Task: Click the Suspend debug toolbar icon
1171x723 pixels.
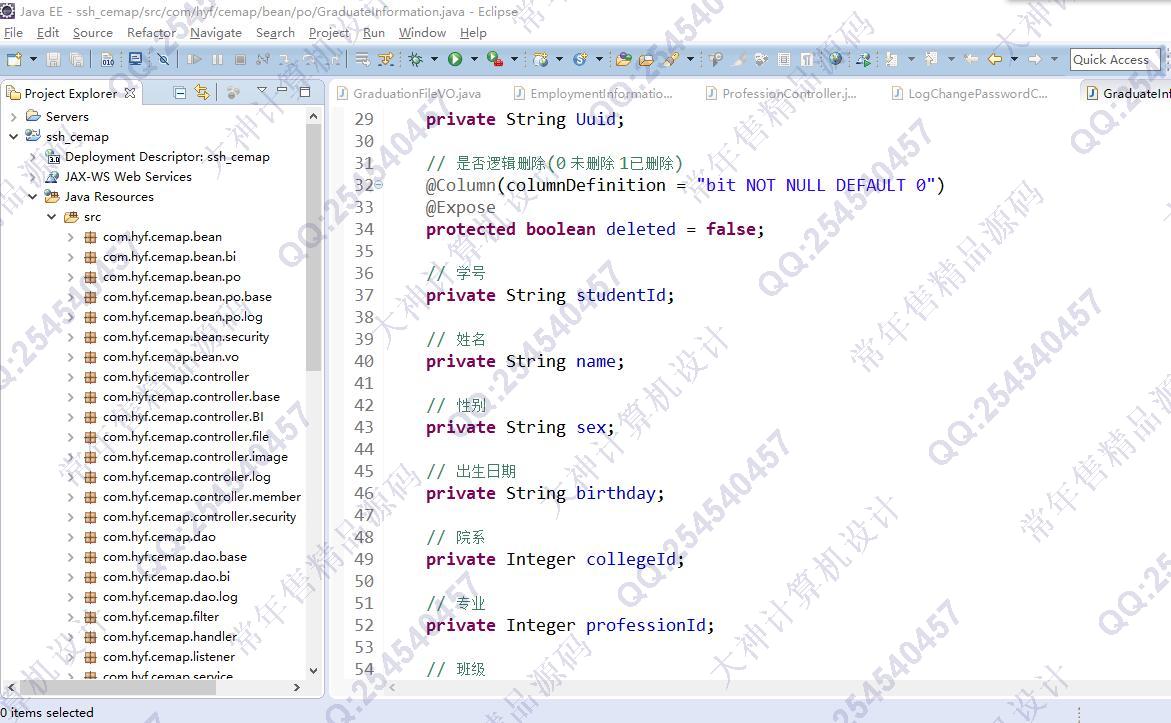Action: (217, 59)
